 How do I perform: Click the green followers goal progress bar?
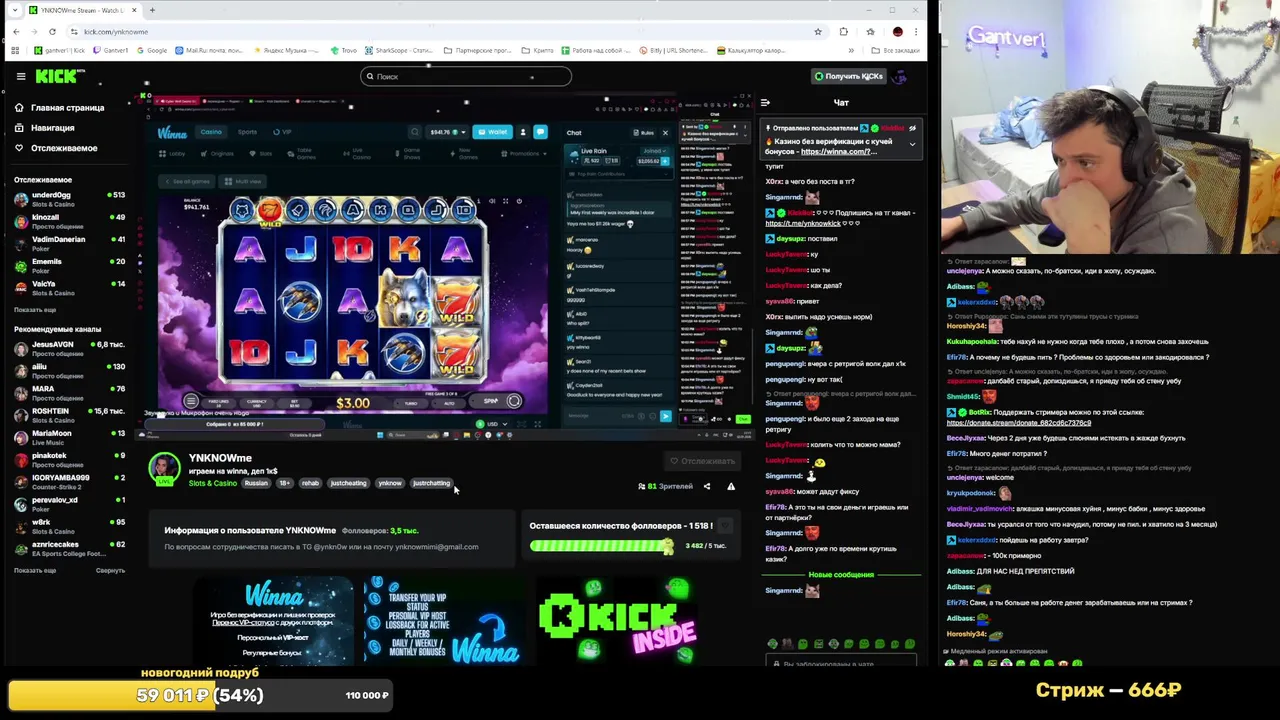pyautogui.click(x=602, y=546)
